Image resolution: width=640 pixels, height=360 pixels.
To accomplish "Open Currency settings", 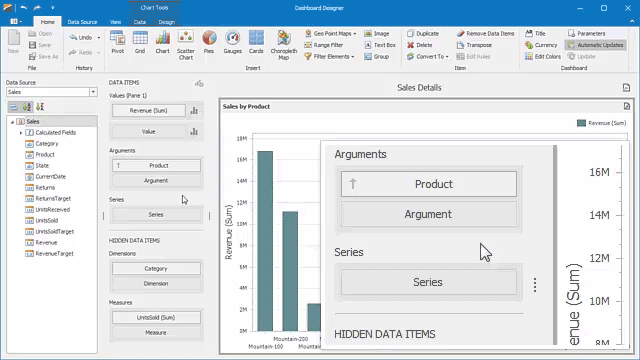I will click(541, 45).
